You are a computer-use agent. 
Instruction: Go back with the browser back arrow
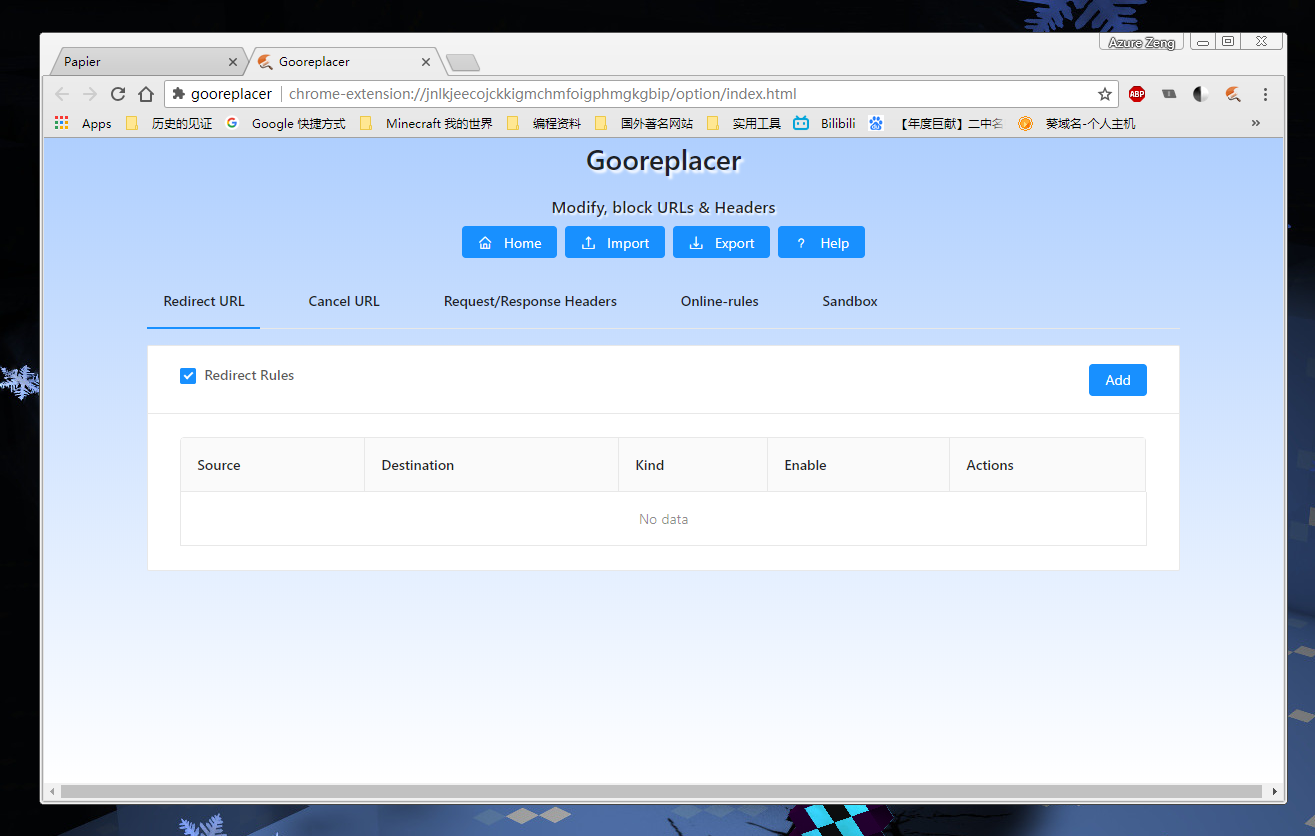(x=62, y=94)
